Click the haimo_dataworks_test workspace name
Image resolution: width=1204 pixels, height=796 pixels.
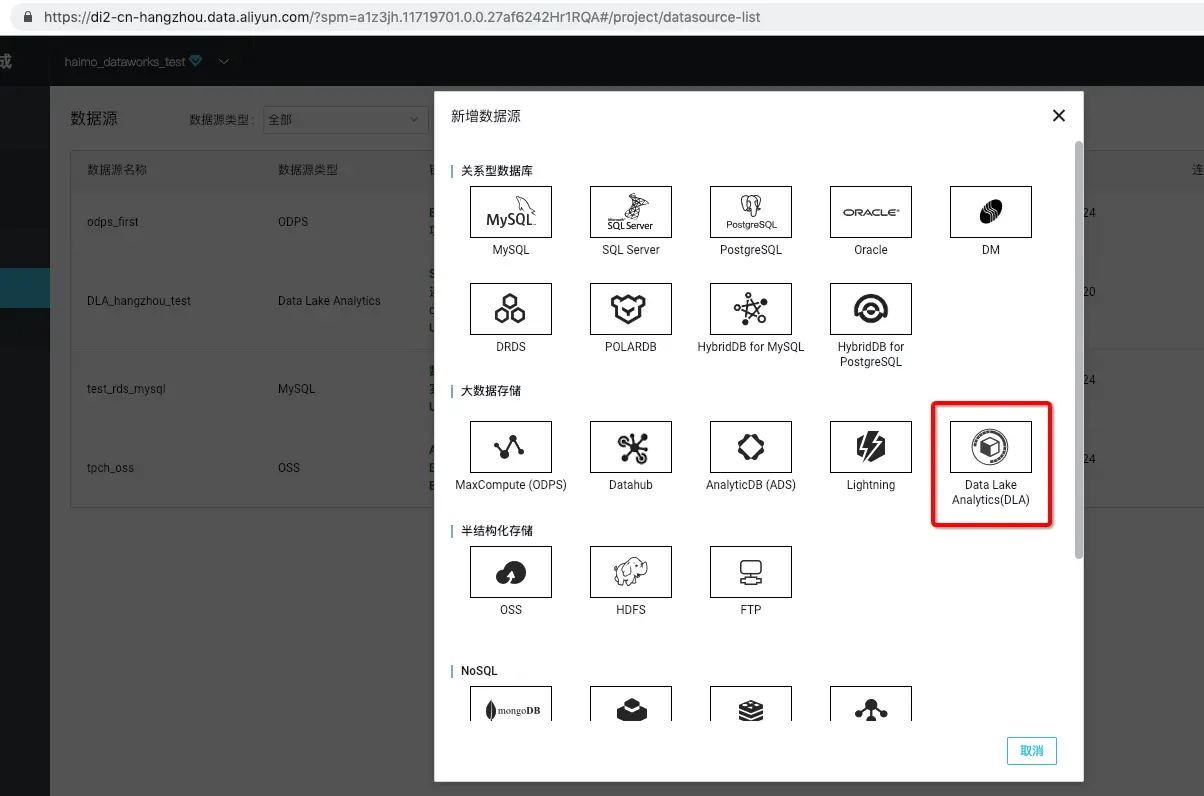click(x=125, y=61)
